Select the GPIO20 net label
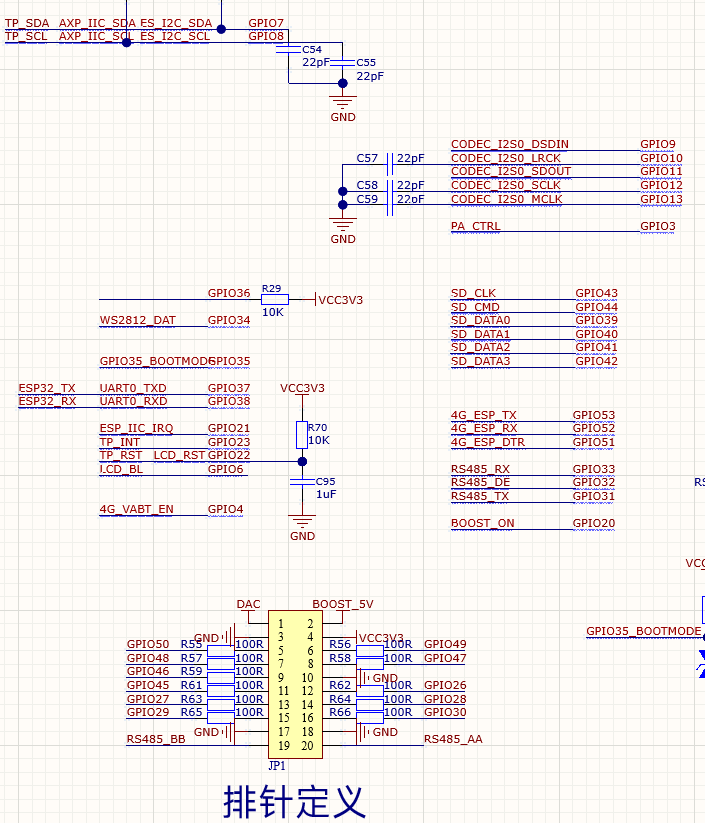Screen dimensions: 705x823 pos(594,523)
